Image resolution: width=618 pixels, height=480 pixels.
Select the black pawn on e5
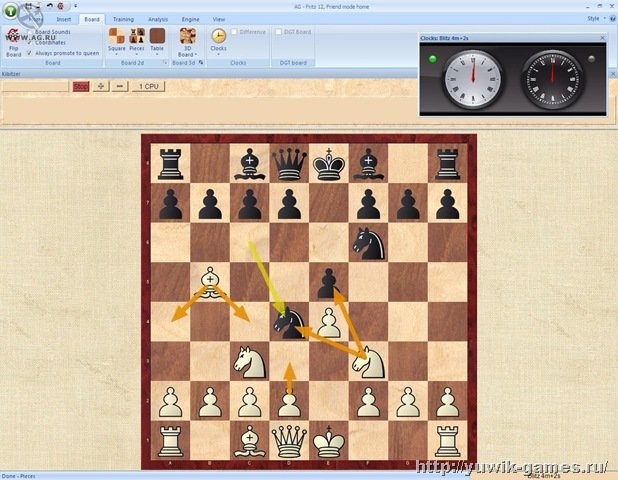click(x=329, y=282)
